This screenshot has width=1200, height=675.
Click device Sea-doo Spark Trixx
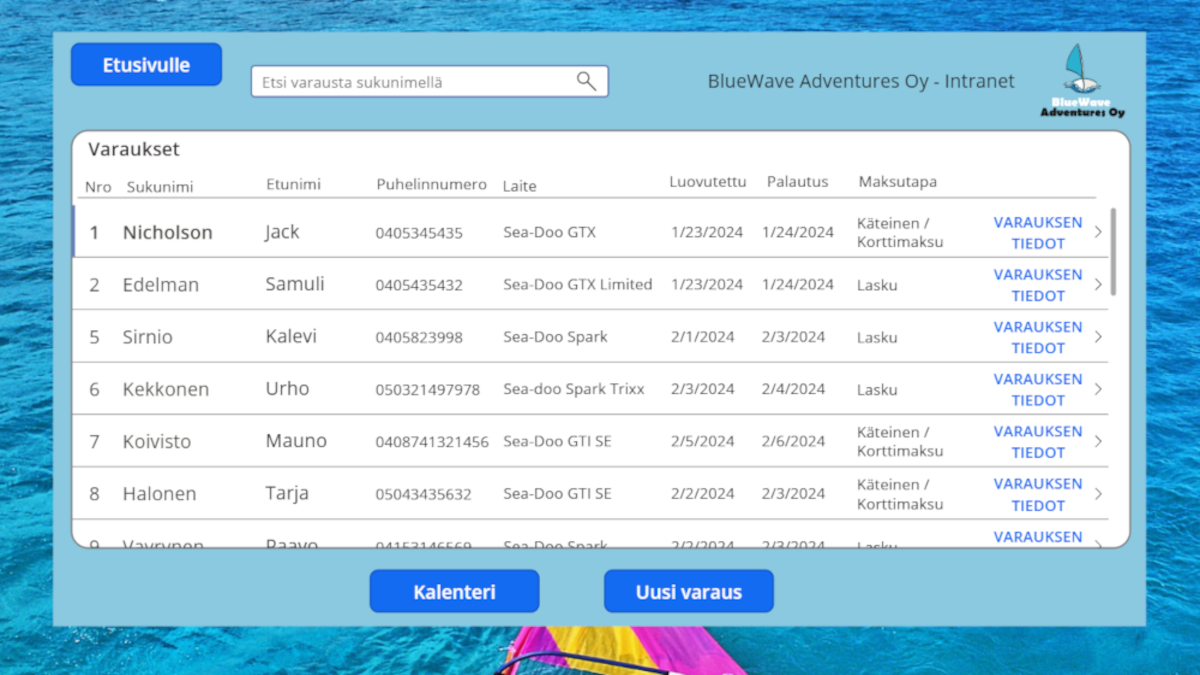click(x=574, y=389)
